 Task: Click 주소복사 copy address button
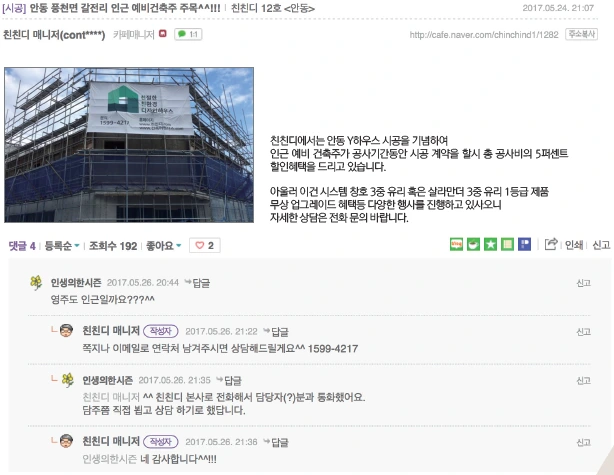click(x=581, y=34)
